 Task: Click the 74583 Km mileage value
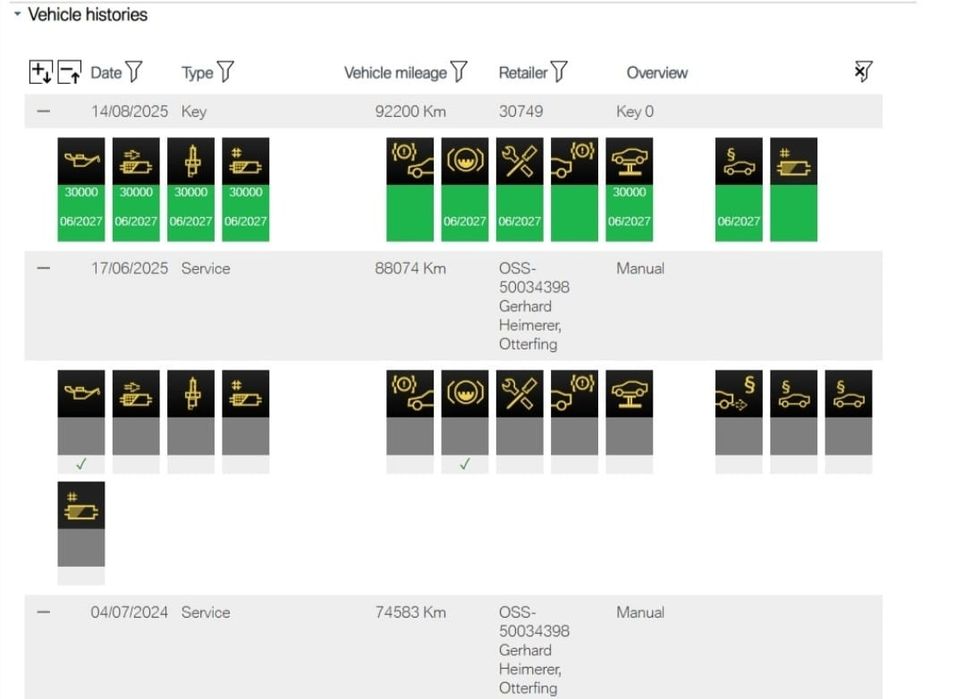(x=411, y=612)
